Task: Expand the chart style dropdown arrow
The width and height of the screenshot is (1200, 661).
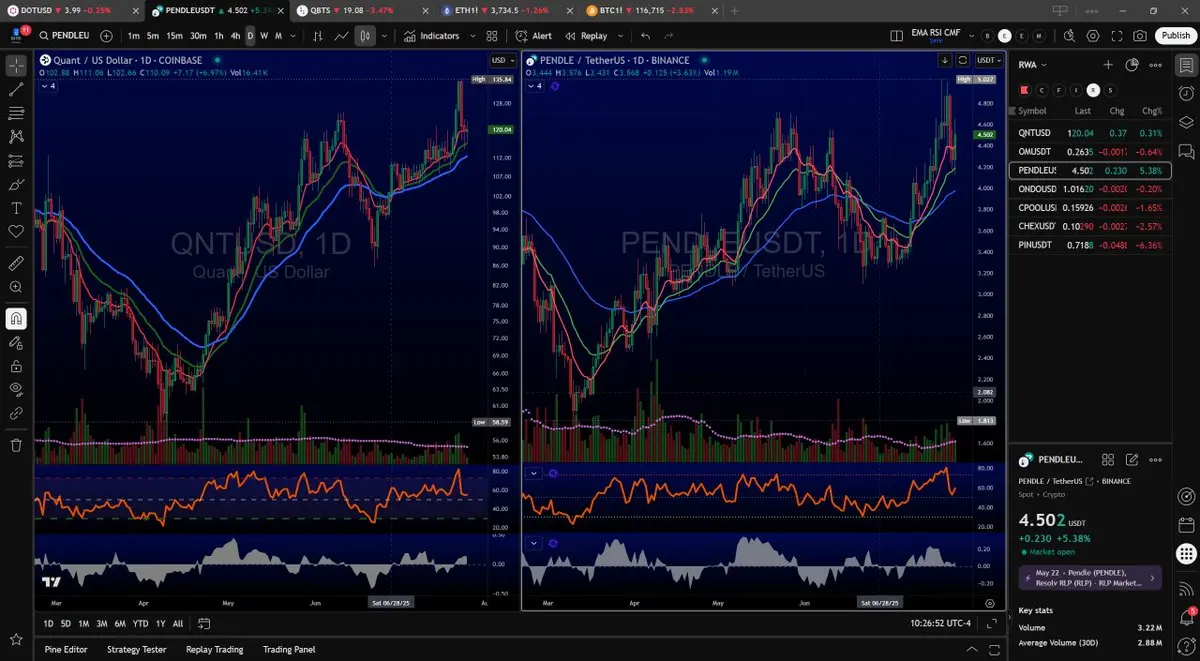Action: coord(384,36)
